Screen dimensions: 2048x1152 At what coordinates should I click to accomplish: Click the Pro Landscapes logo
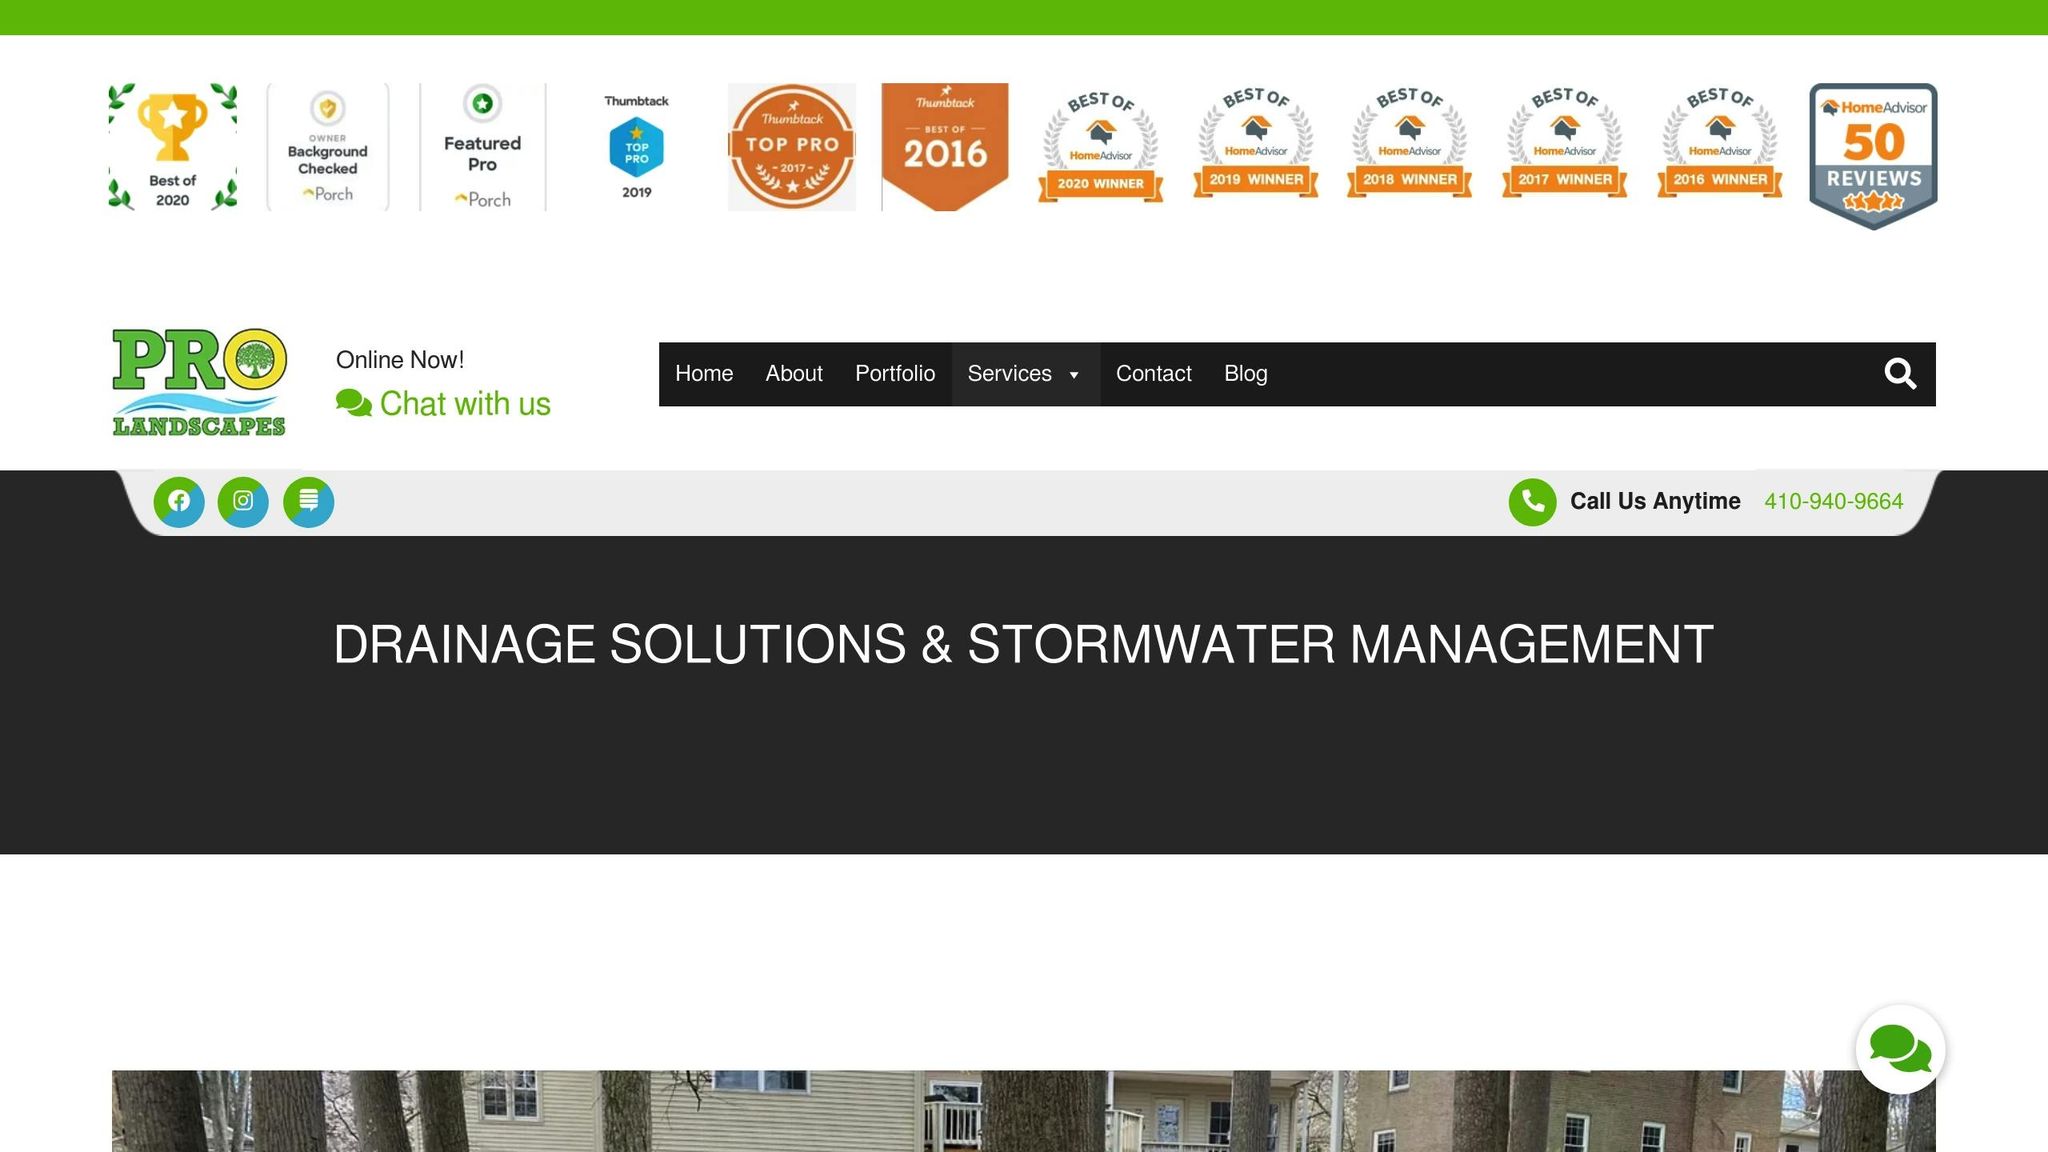(200, 382)
